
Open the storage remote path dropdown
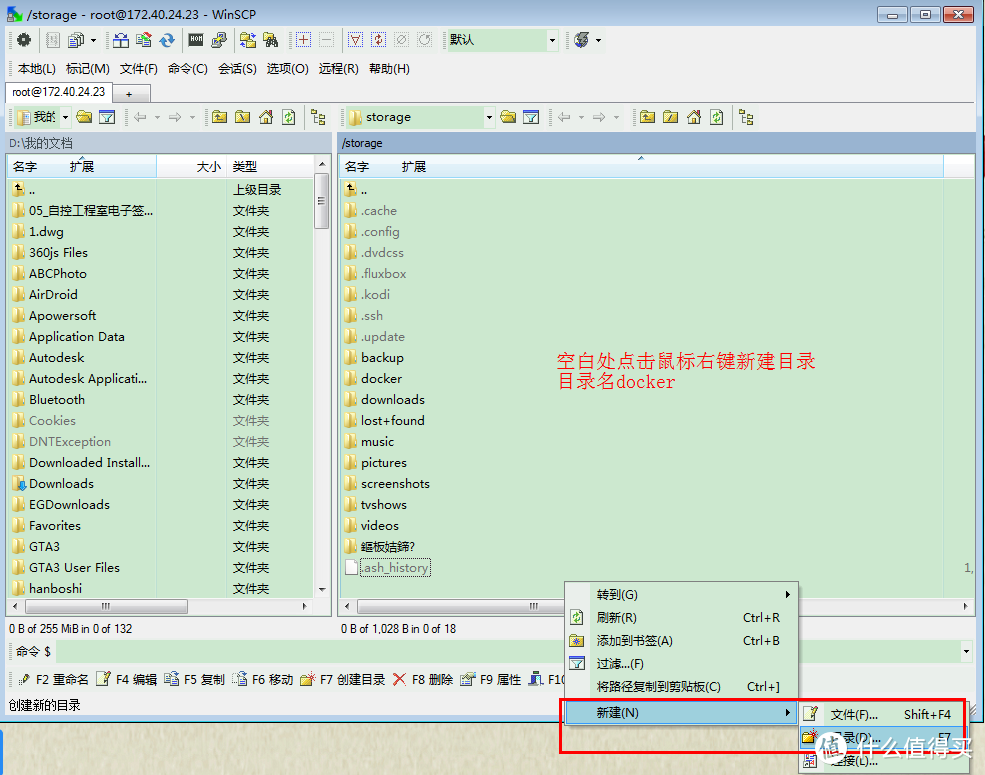[489, 117]
